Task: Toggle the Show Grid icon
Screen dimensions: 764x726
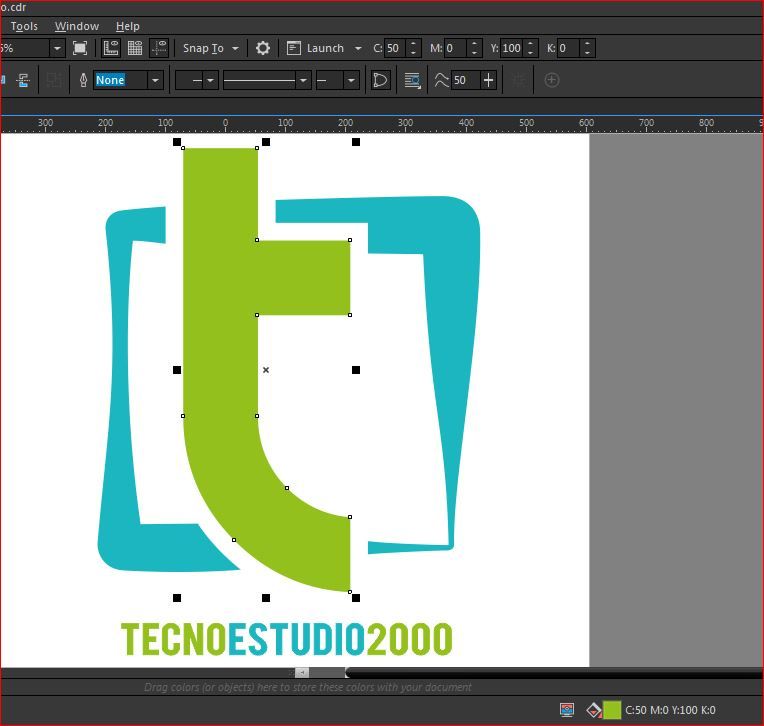Action: tap(135, 48)
